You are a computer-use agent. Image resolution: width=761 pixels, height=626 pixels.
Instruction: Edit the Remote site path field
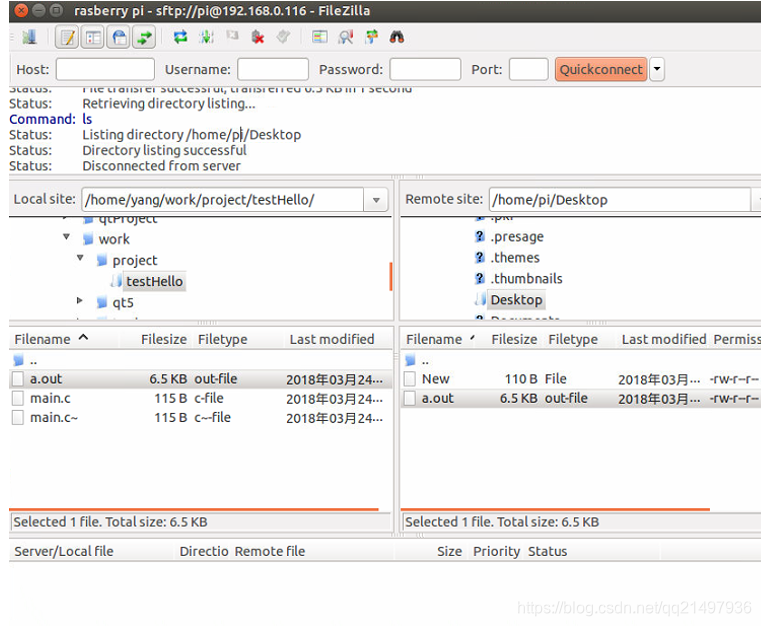(x=619, y=200)
